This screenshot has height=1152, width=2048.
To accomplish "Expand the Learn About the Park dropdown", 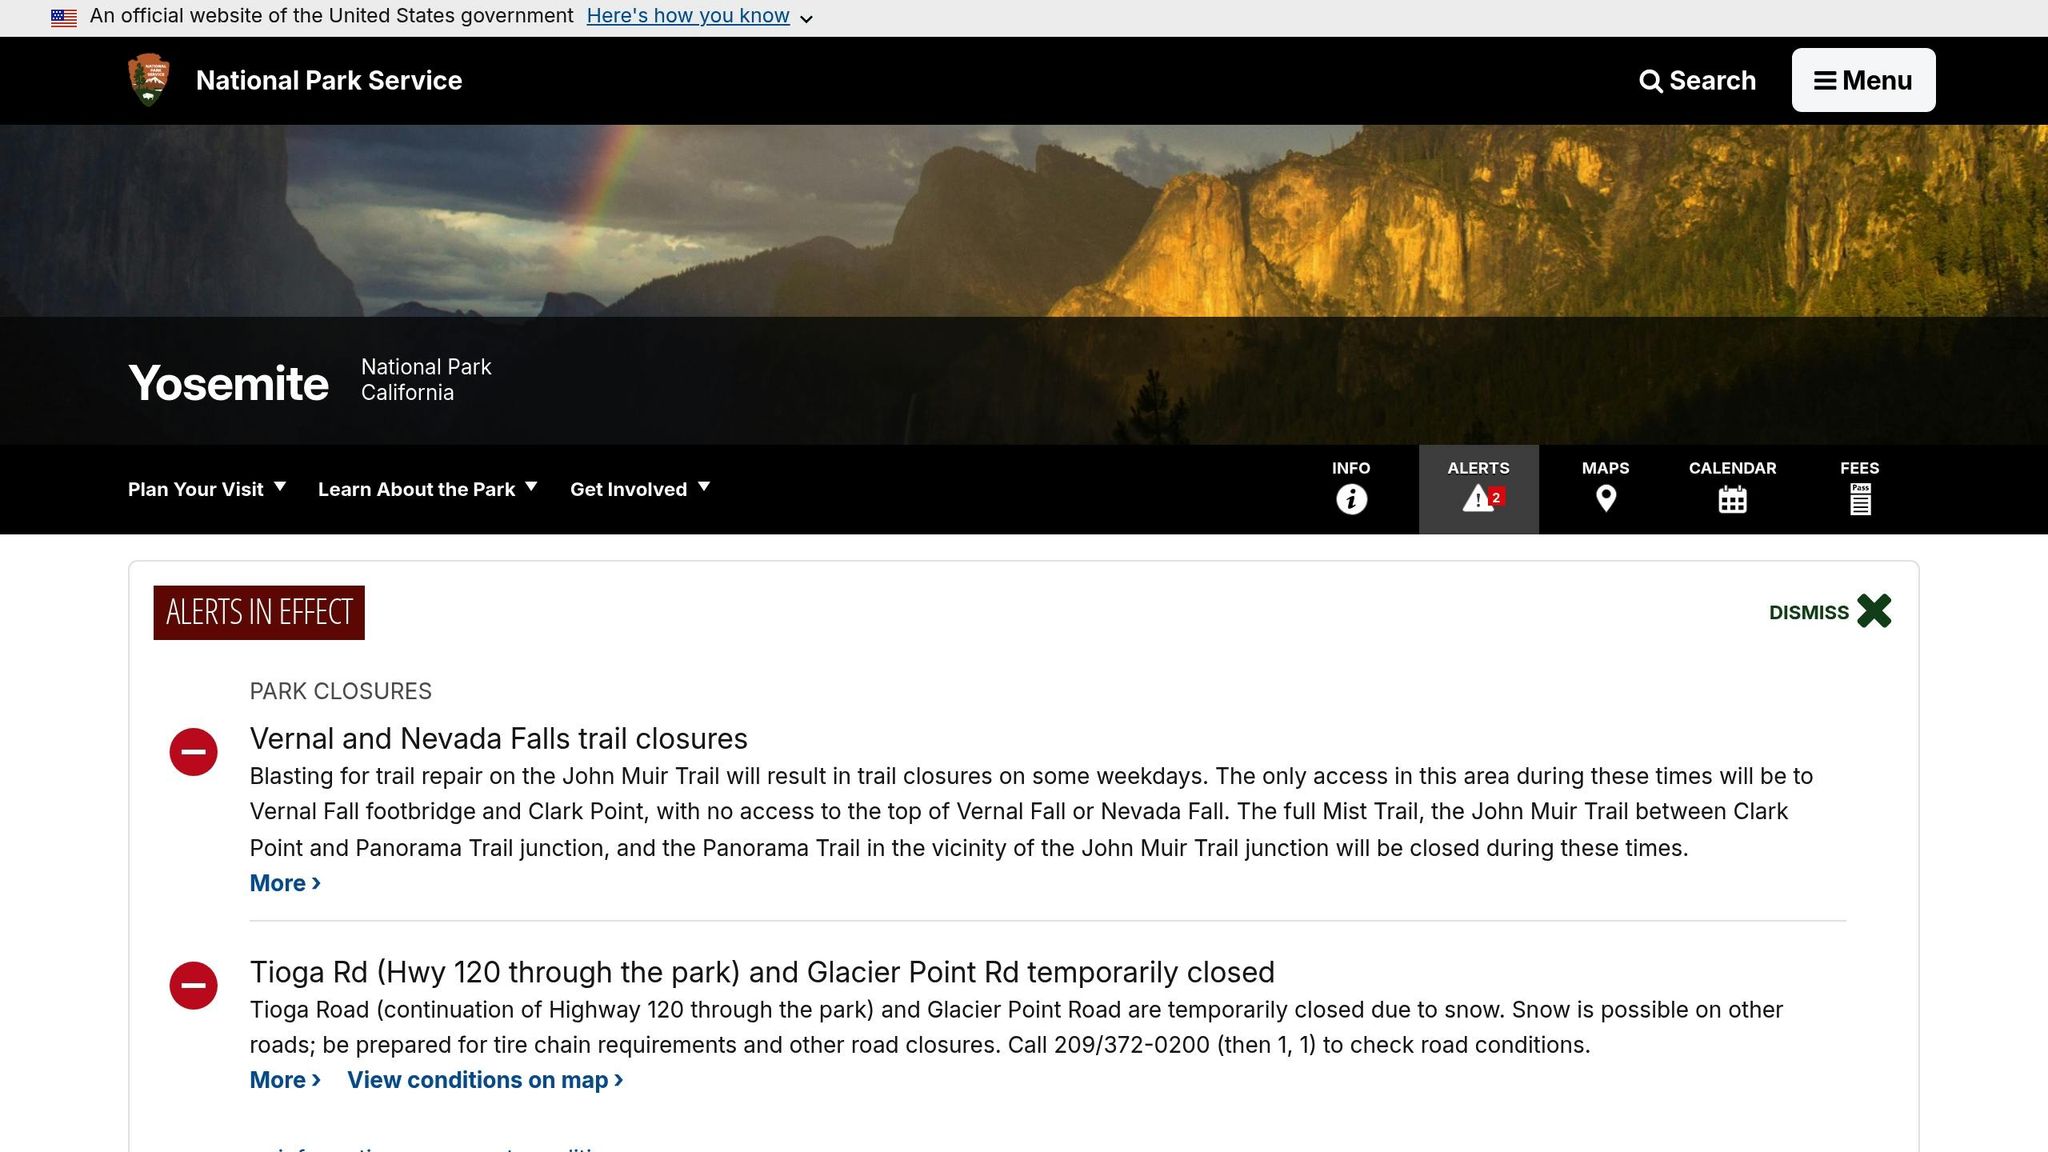I will click(428, 489).
